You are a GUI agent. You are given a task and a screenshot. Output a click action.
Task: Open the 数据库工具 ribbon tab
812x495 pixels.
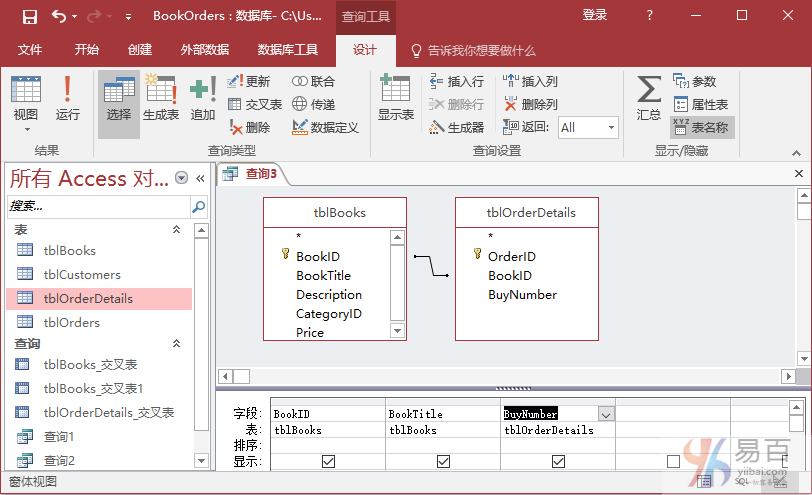[x=288, y=50]
